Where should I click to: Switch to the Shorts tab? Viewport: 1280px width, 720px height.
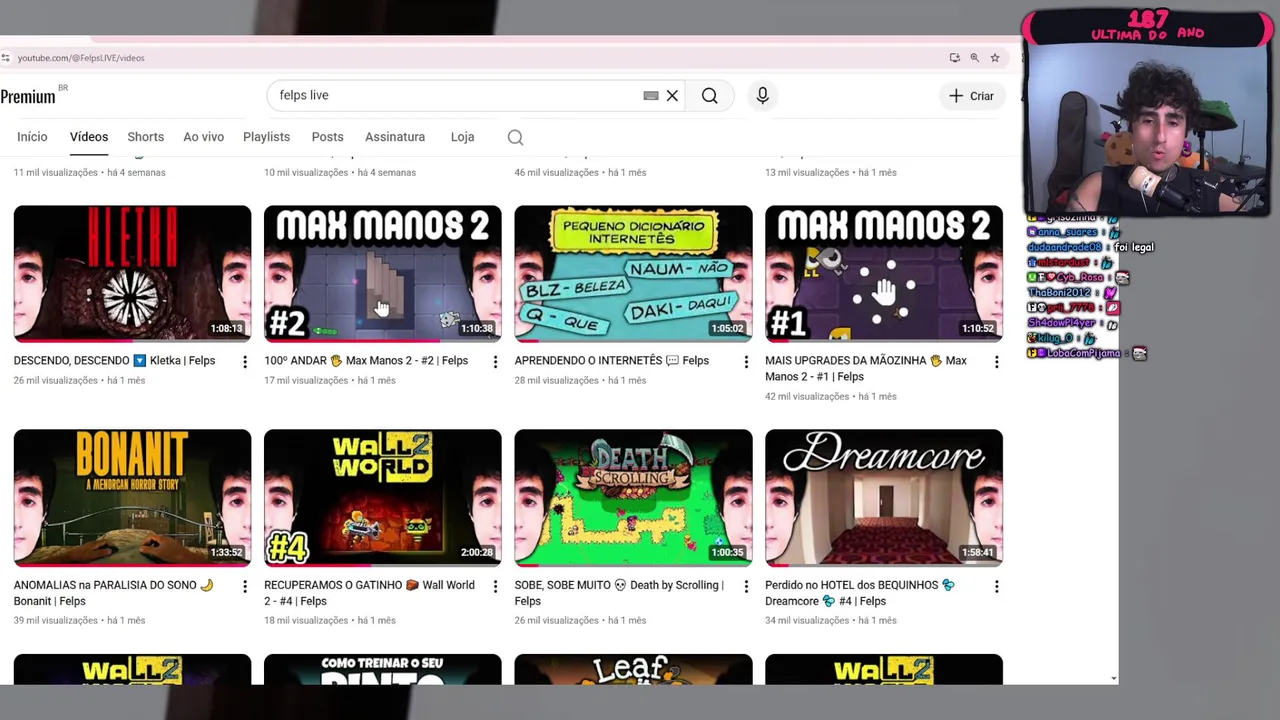point(146,137)
